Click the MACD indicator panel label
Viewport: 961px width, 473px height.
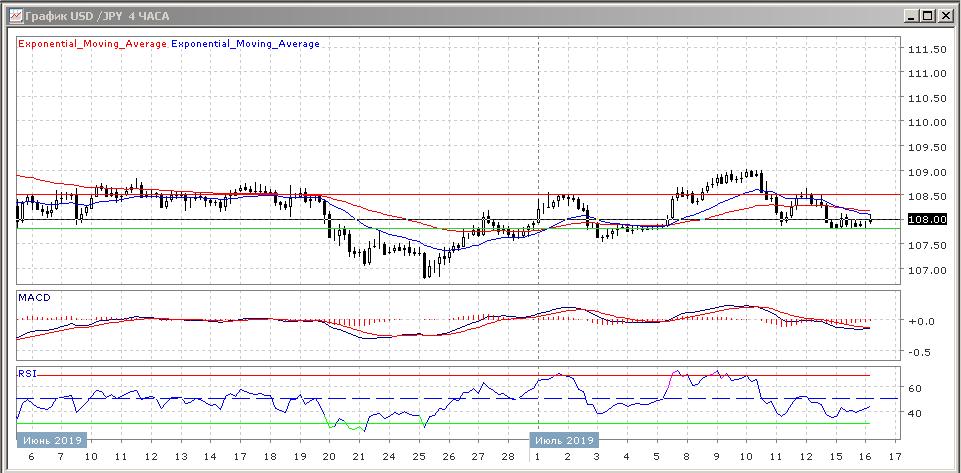[33, 298]
